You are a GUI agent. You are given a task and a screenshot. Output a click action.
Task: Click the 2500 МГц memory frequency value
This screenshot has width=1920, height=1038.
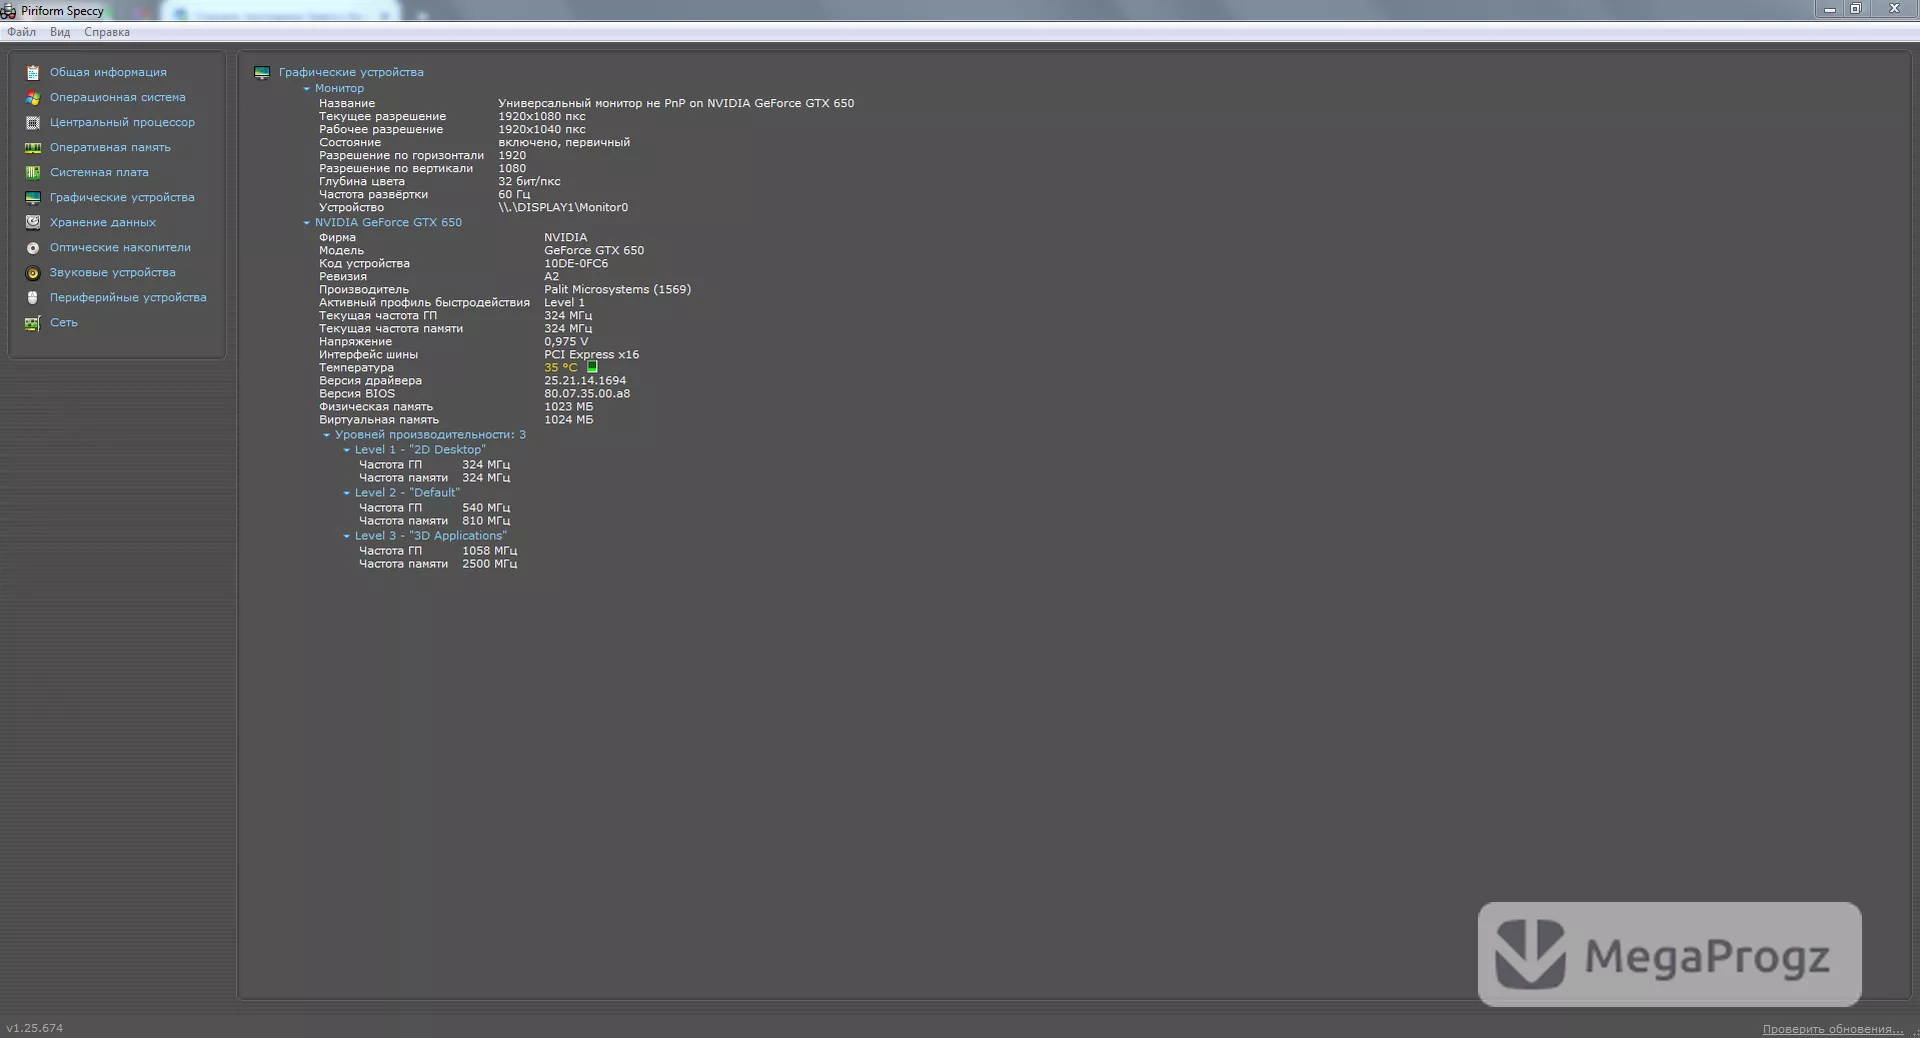[x=489, y=564]
